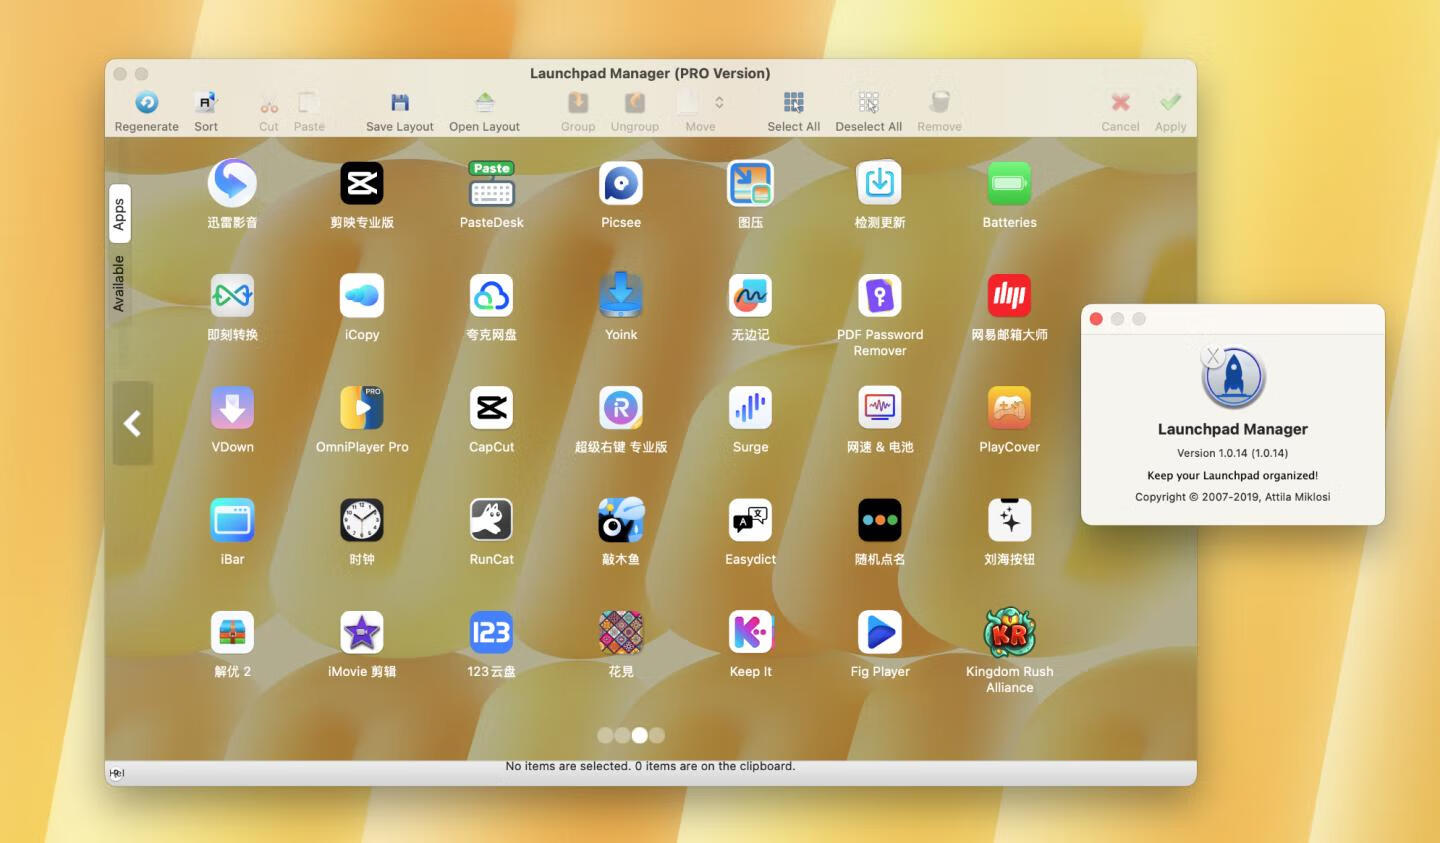Open the Move stepper arrows
This screenshot has height=843, width=1440.
pos(719,102)
